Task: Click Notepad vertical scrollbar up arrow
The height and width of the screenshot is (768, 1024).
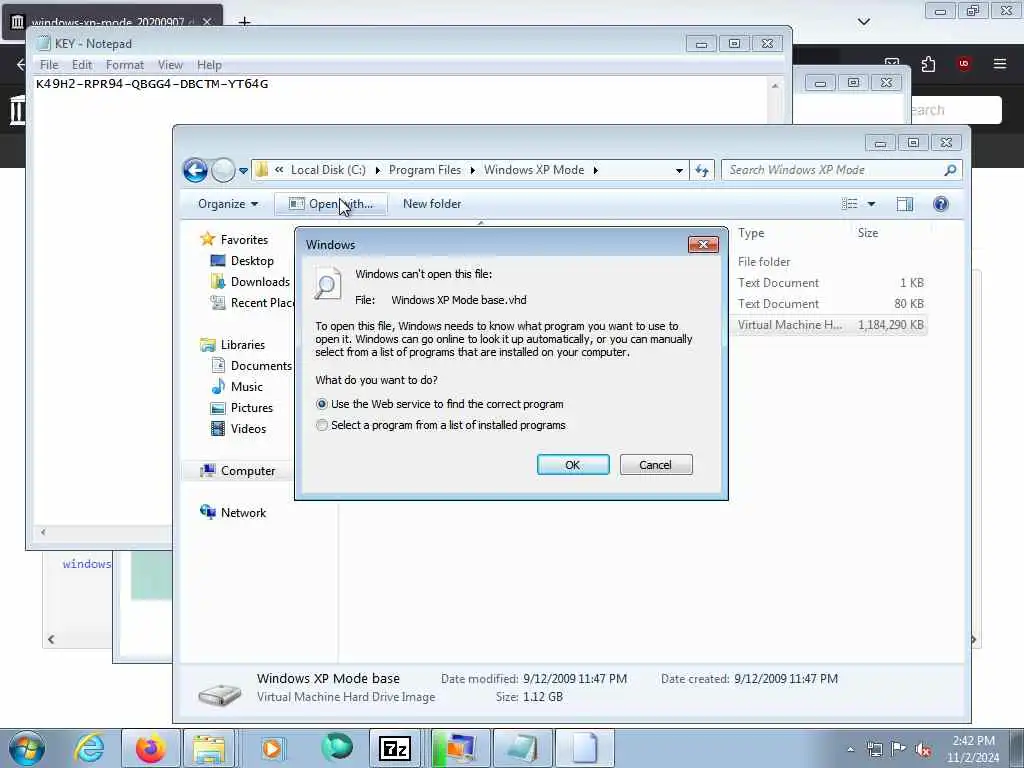Action: click(x=775, y=86)
